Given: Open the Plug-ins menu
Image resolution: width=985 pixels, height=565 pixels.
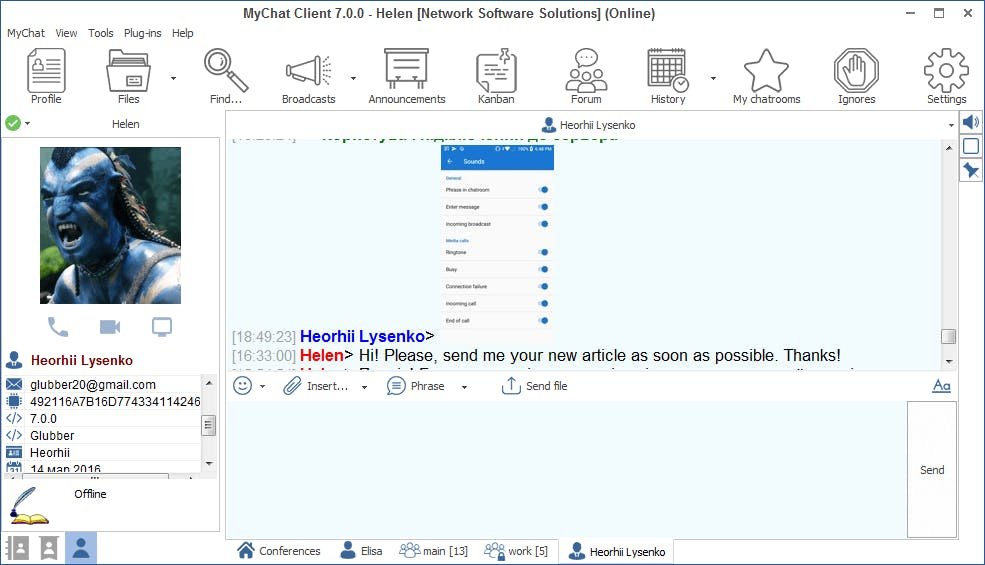Looking at the screenshot, I should tap(143, 33).
